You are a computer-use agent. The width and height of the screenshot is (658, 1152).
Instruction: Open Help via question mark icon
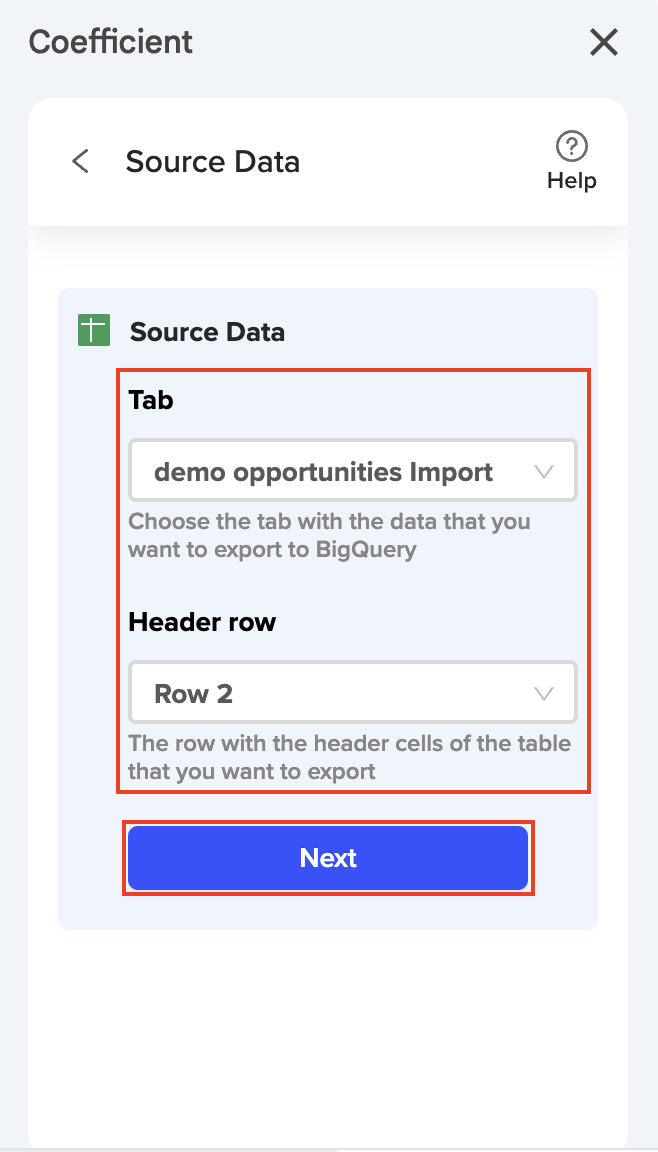pos(572,148)
